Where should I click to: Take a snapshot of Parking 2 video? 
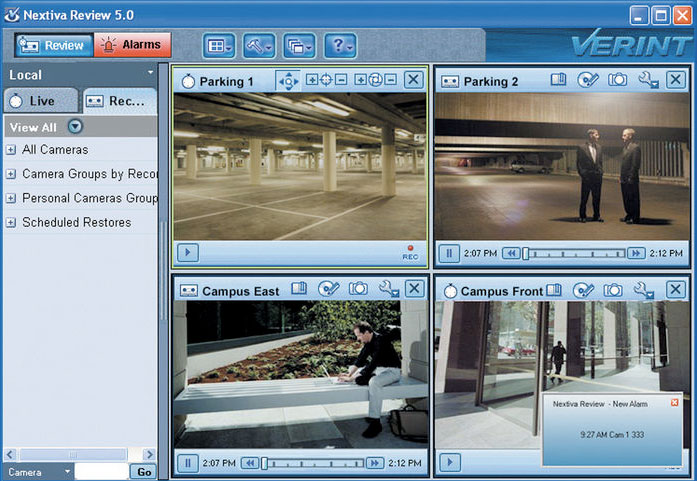coord(617,81)
